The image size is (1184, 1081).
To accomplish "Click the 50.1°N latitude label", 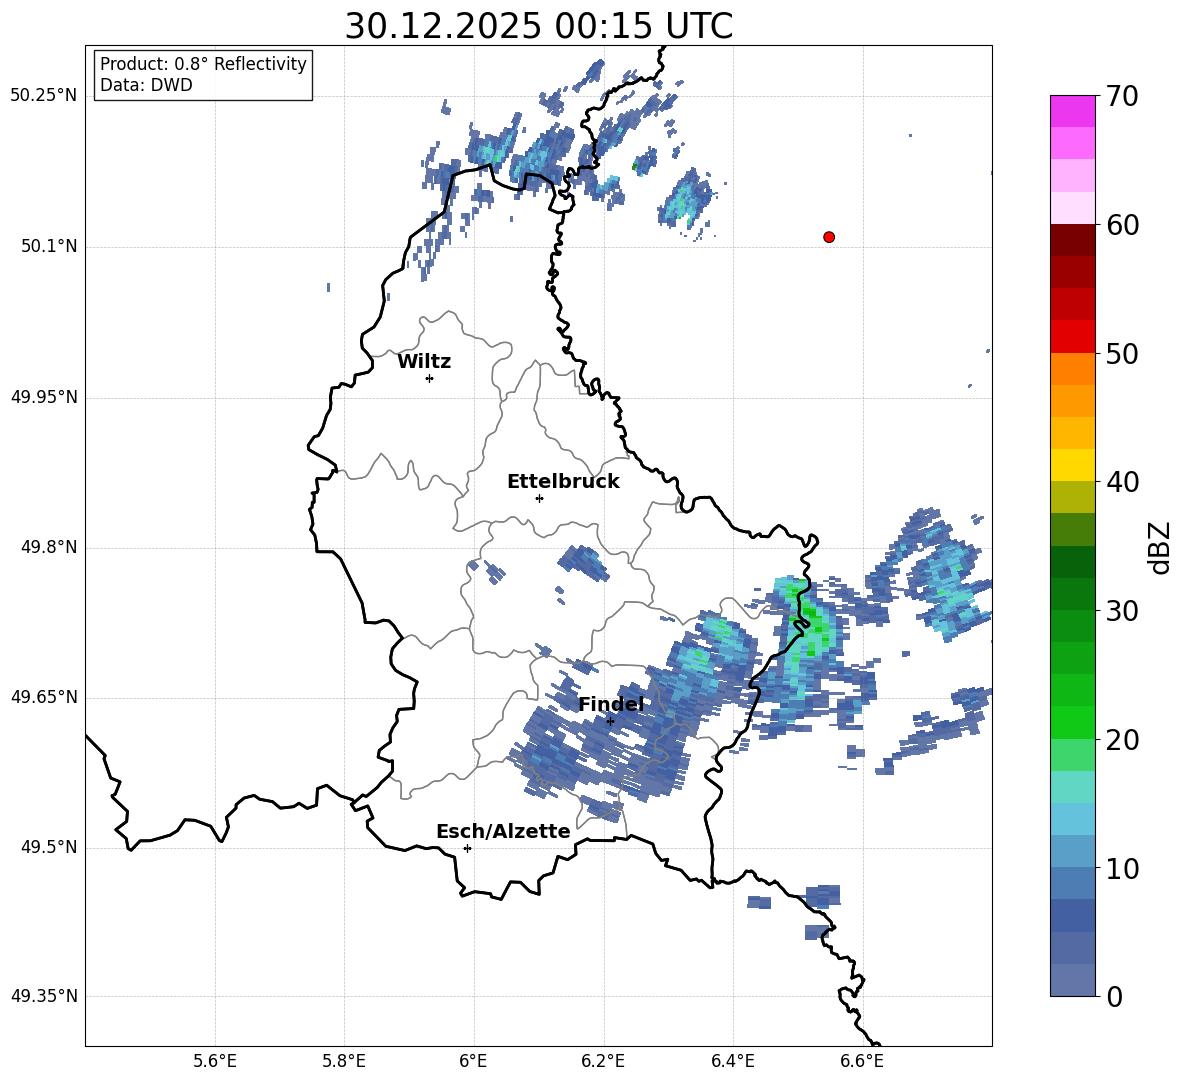I will (x=50, y=246).
